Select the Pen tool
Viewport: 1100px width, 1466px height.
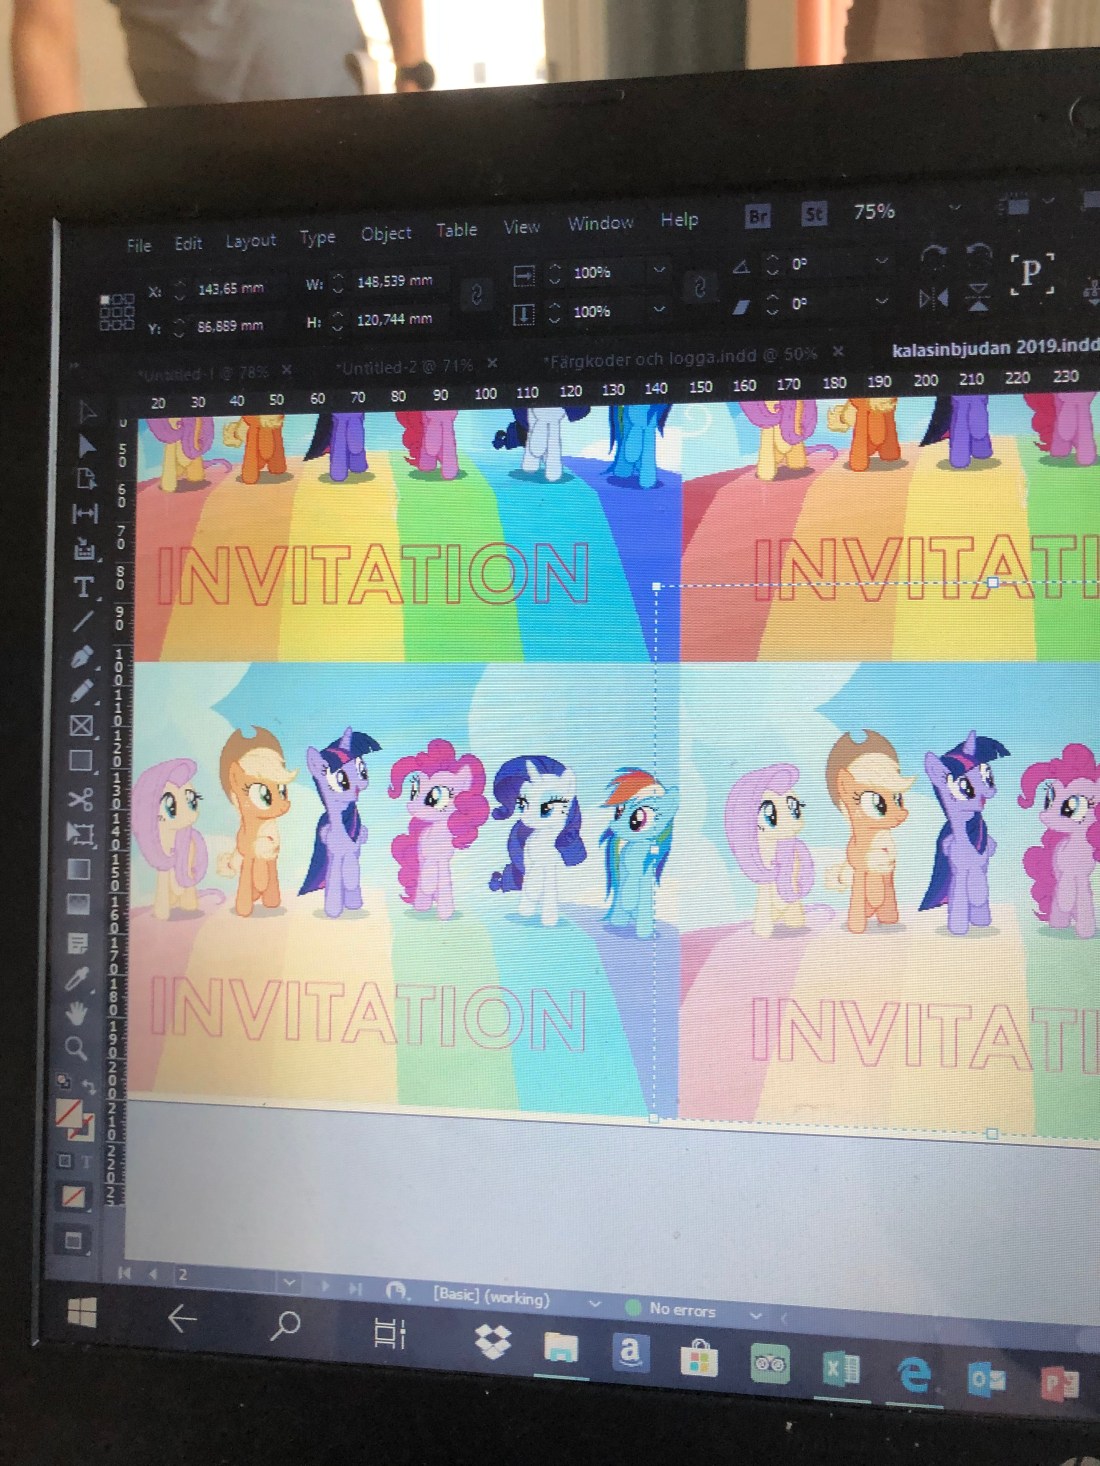click(83, 656)
